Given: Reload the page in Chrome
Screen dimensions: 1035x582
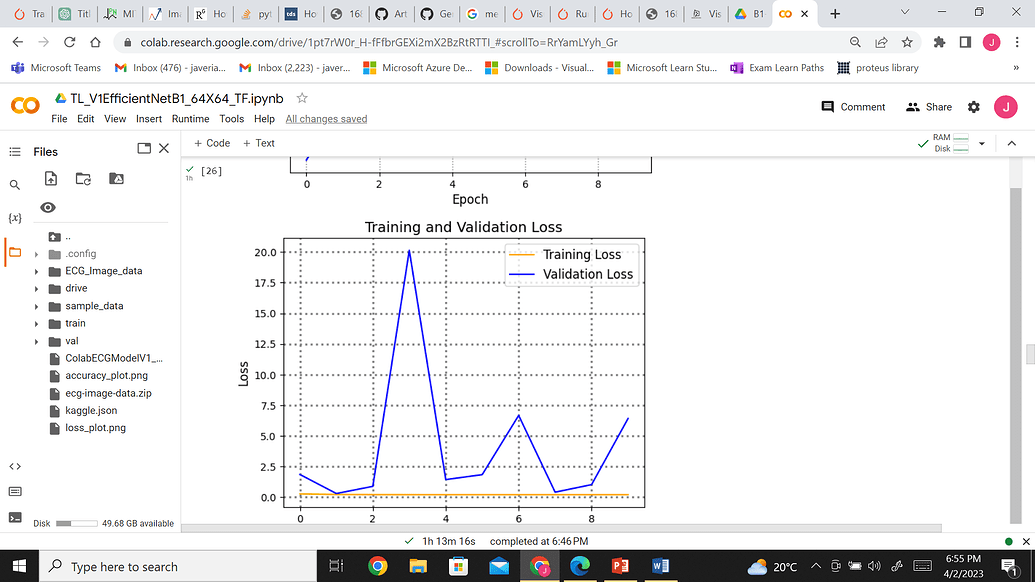Looking at the screenshot, I should coord(69,42).
